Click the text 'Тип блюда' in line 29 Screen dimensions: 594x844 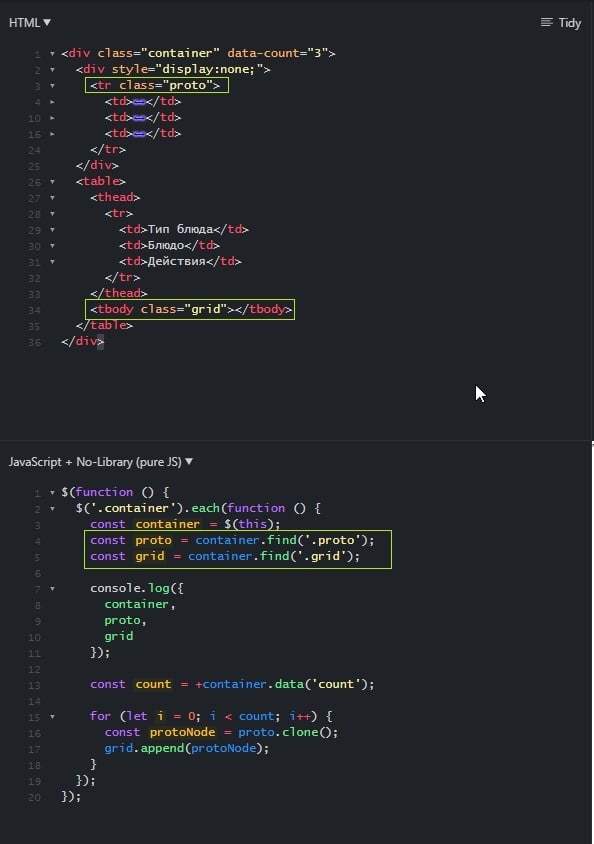(180, 229)
